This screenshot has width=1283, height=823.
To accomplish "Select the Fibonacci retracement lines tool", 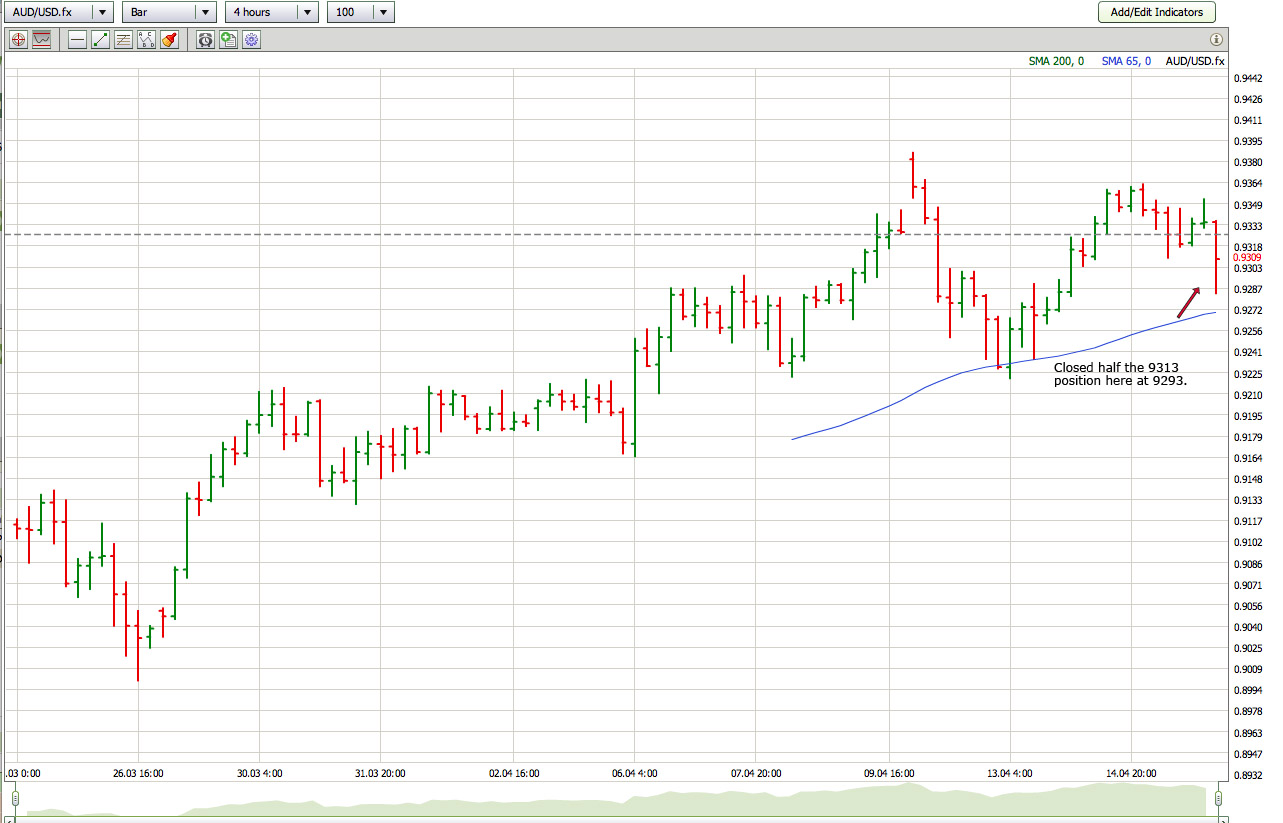I will click(x=123, y=40).
